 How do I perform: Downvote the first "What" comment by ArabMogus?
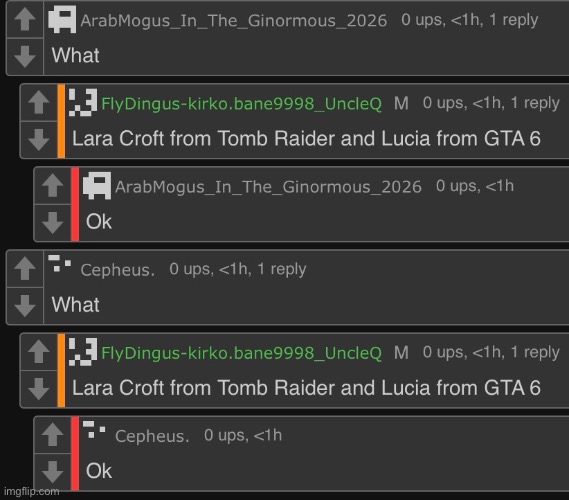coord(25,57)
